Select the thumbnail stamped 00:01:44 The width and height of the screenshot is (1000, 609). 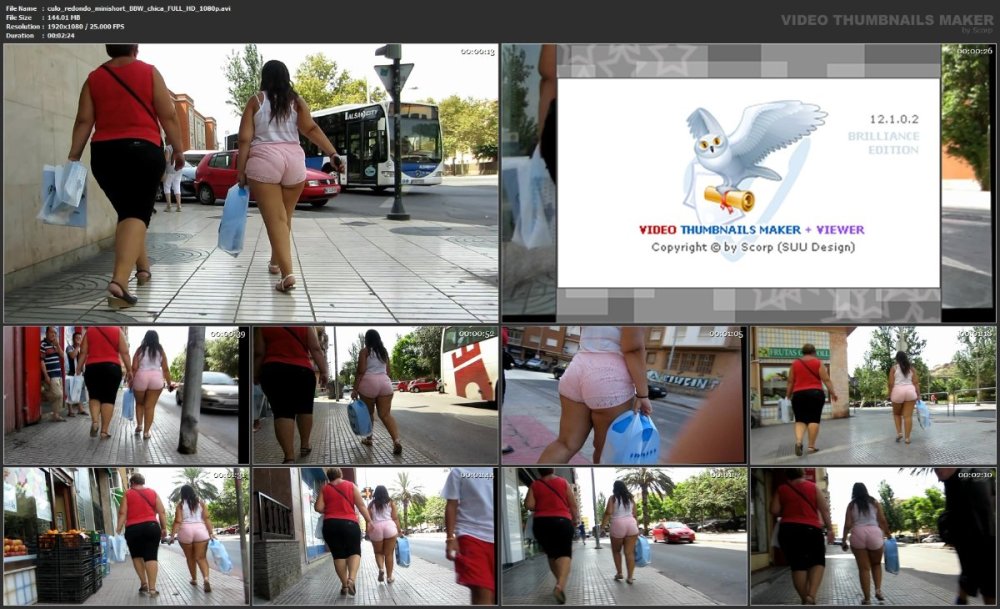[x=375, y=536]
